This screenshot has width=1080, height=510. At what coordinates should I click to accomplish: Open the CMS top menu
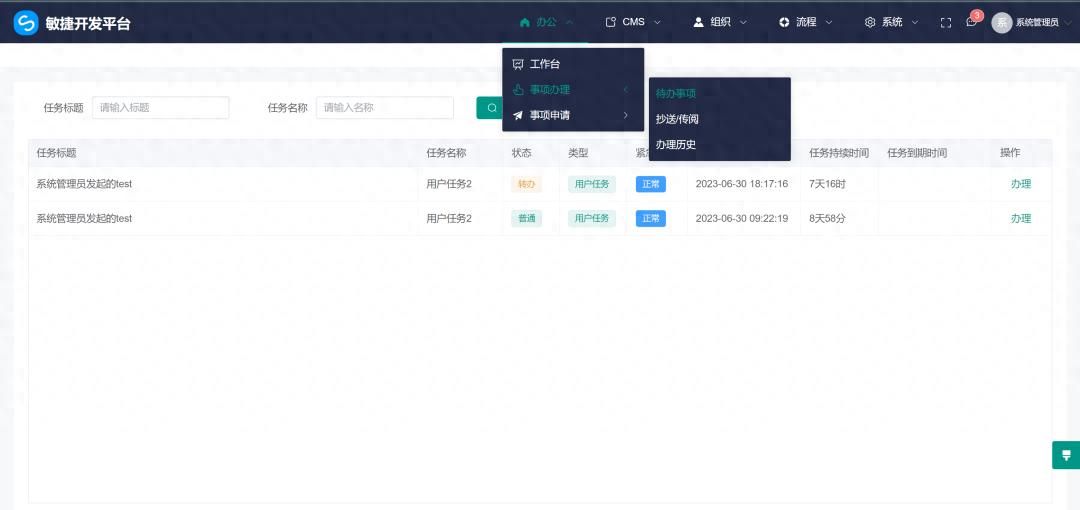633,22
